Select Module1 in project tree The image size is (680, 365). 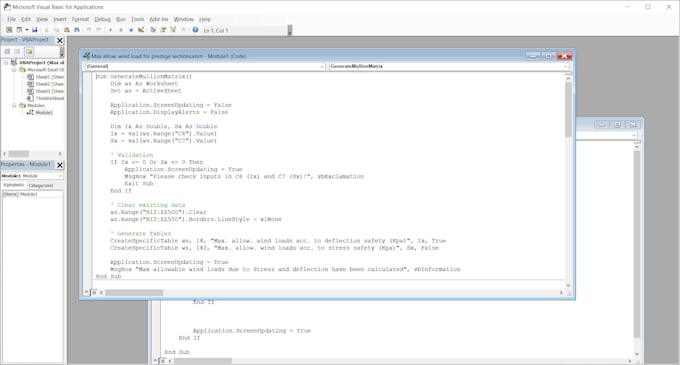pos(44,113)
